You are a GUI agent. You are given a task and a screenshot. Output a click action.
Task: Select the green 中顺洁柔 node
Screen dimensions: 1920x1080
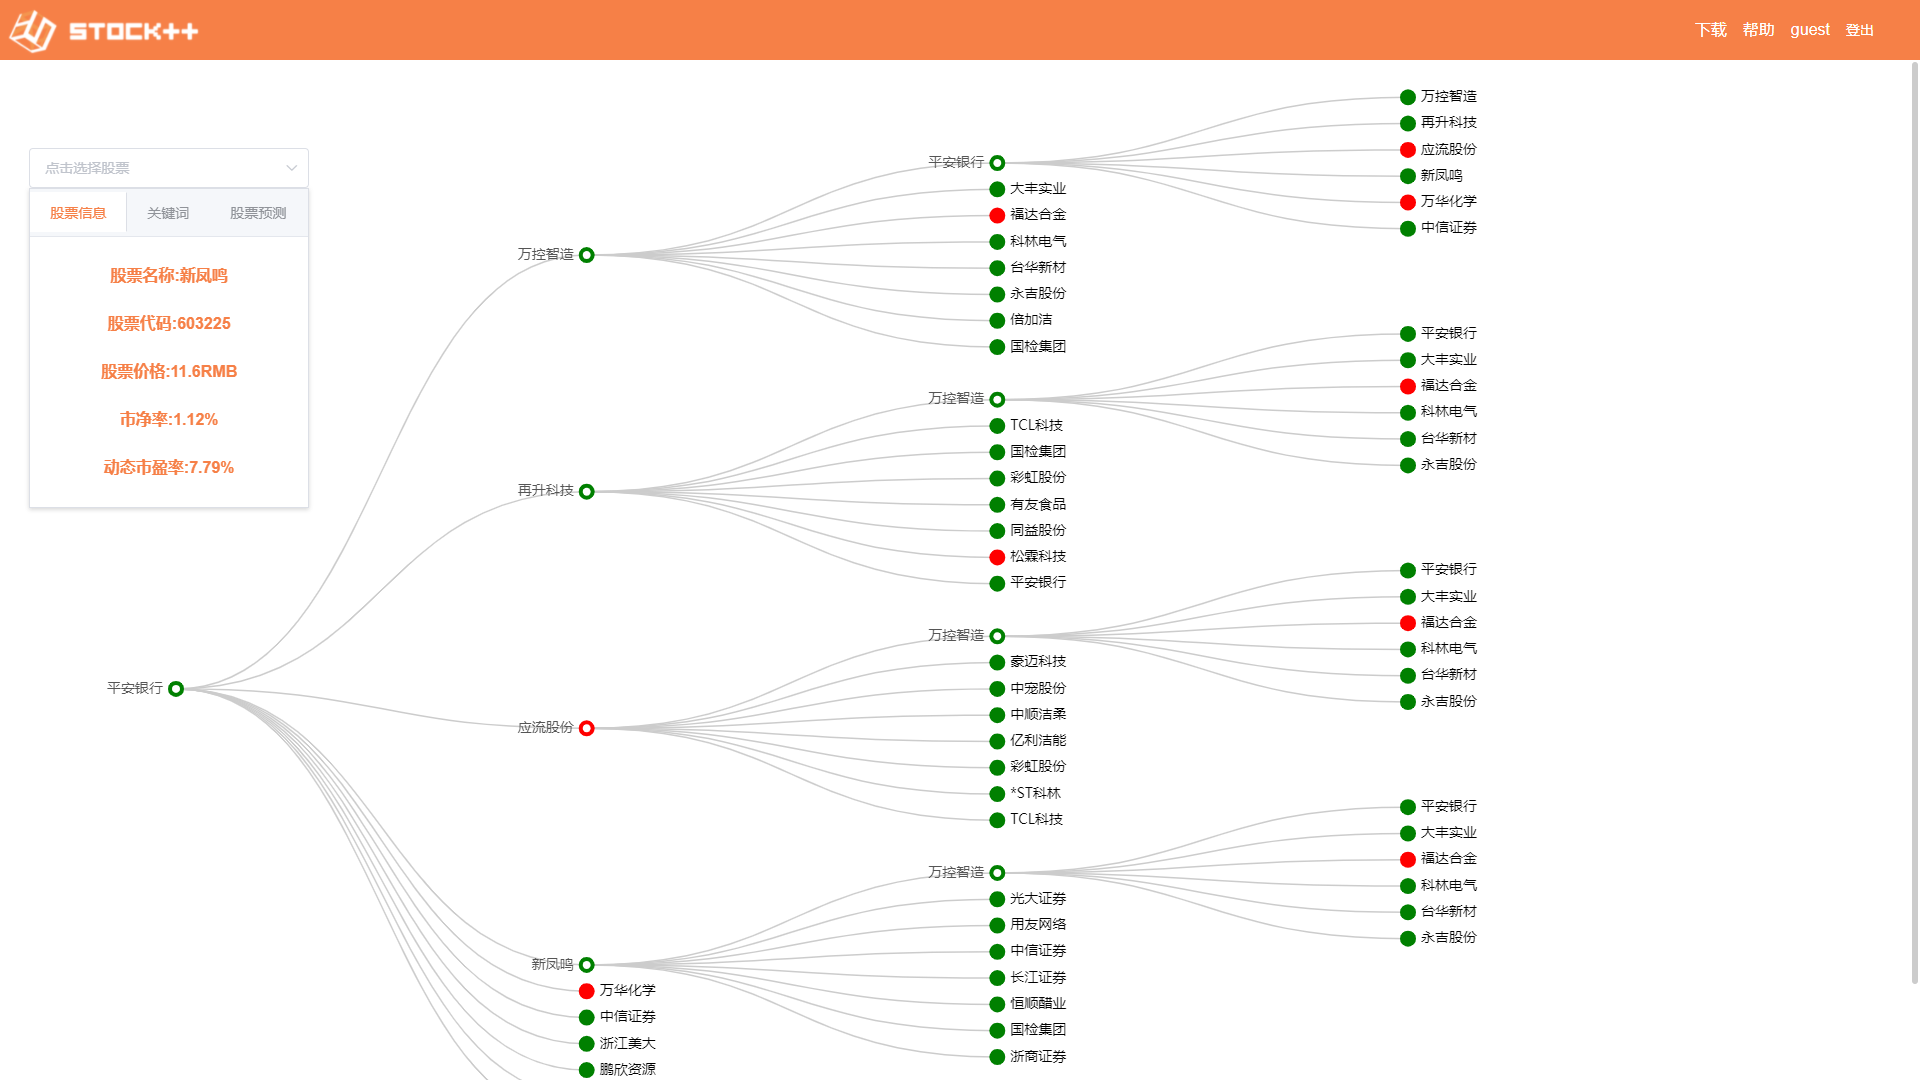pos(997,715)
